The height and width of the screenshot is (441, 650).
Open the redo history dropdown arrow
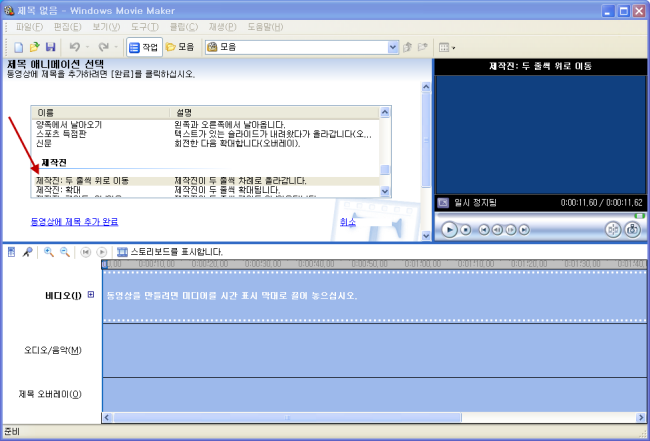pos(116,47)
